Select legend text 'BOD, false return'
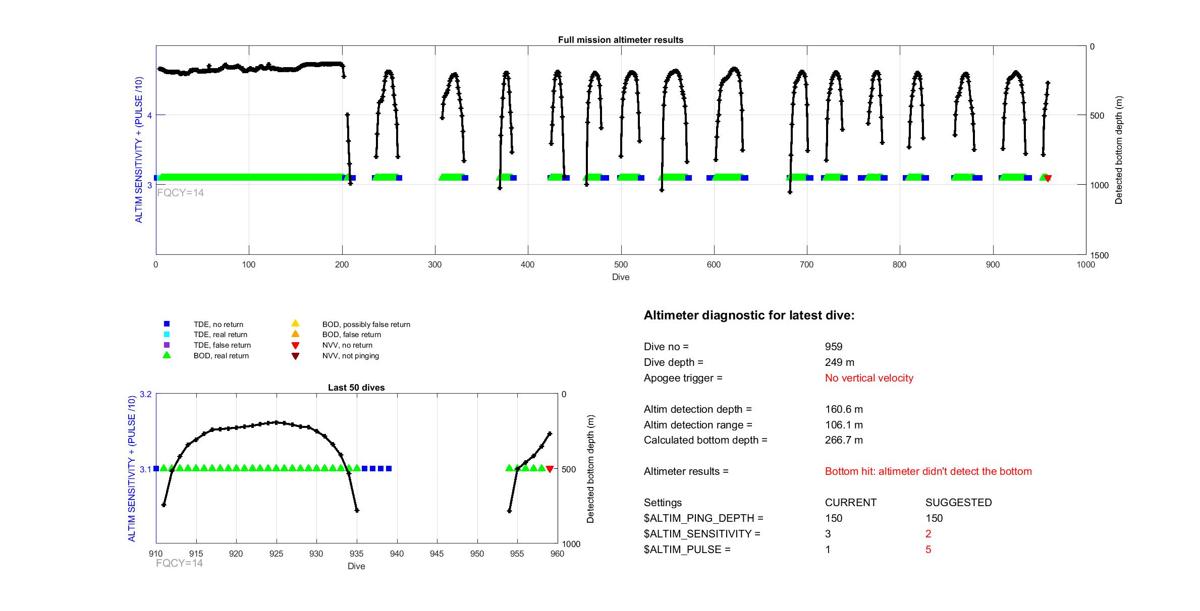Image resolution: width=1200 pixels, height=611 pixels. pyautogui.click(x=350, y=335)
